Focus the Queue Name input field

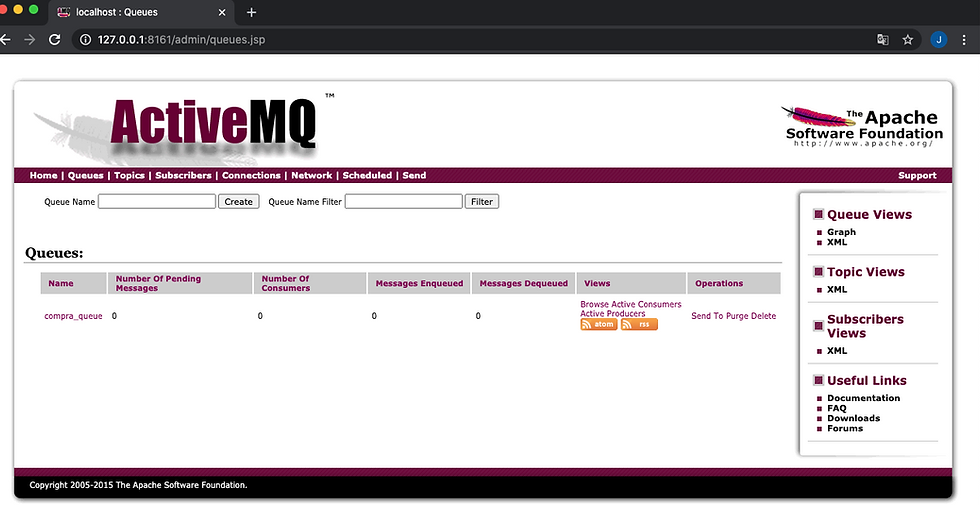point(157,201)
